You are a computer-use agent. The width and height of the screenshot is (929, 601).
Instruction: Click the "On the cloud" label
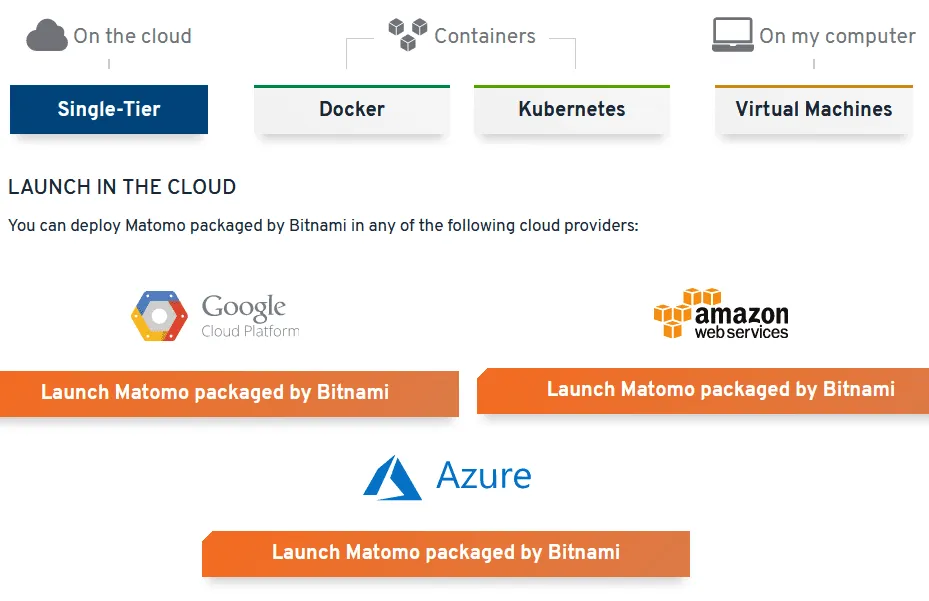pos(131,36)
